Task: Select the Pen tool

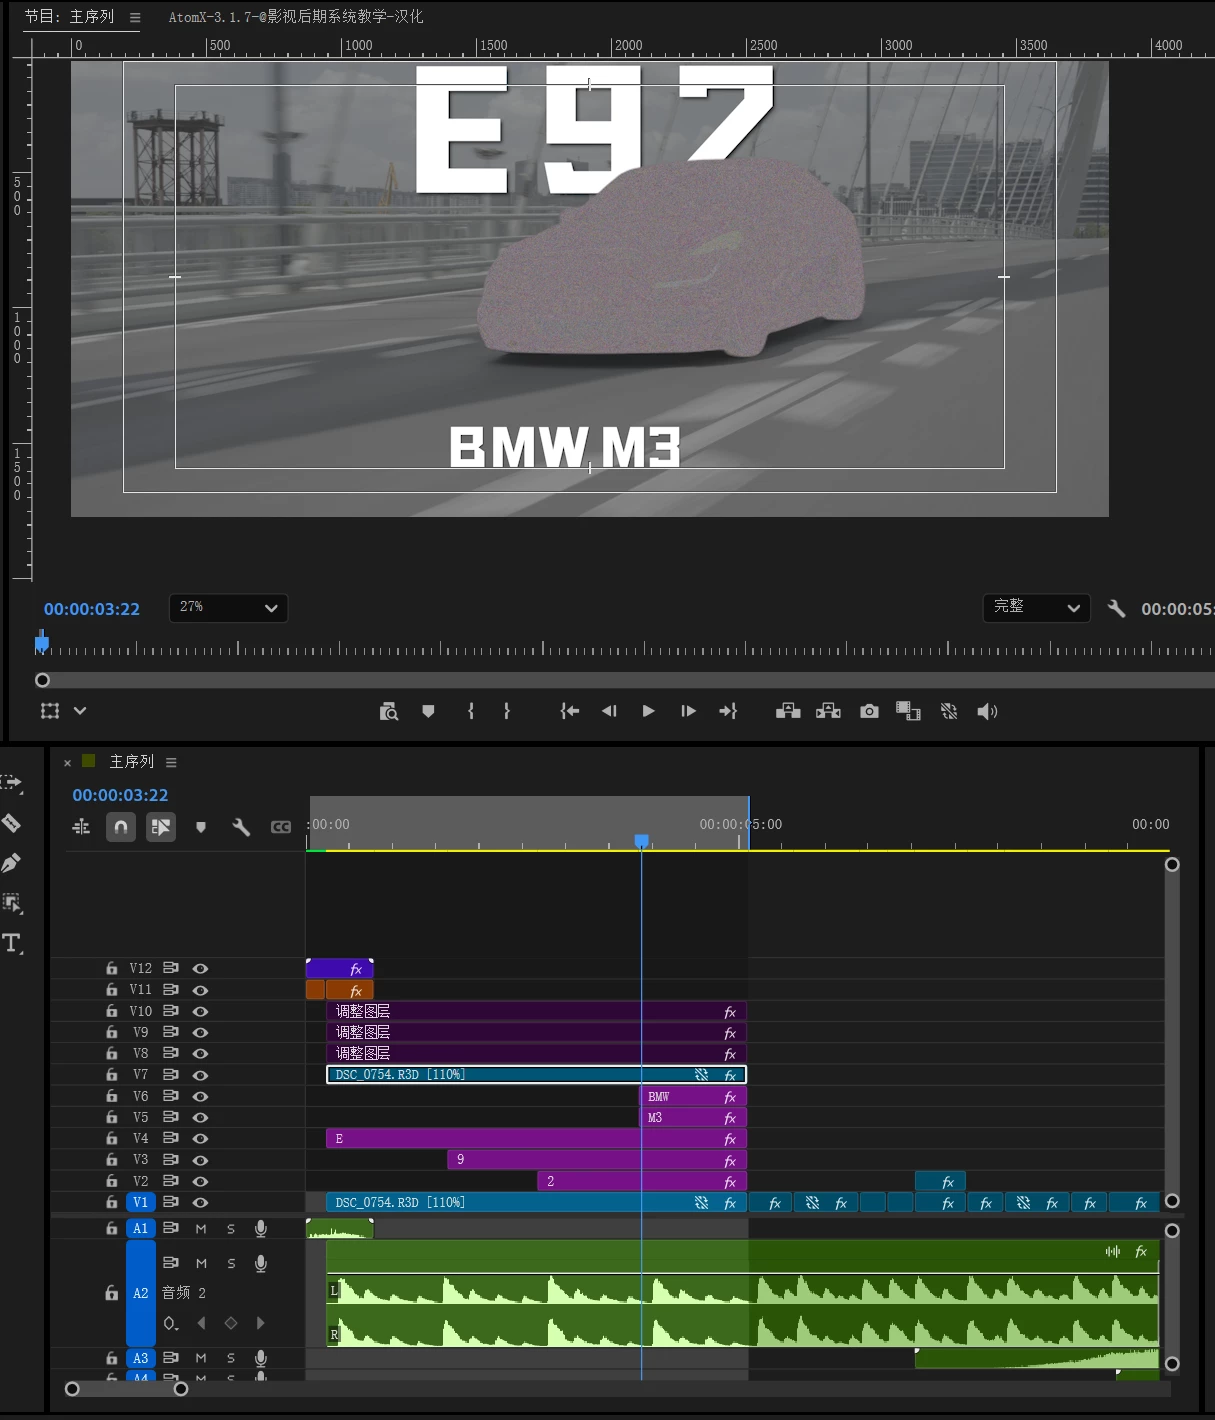Action: 11,863
